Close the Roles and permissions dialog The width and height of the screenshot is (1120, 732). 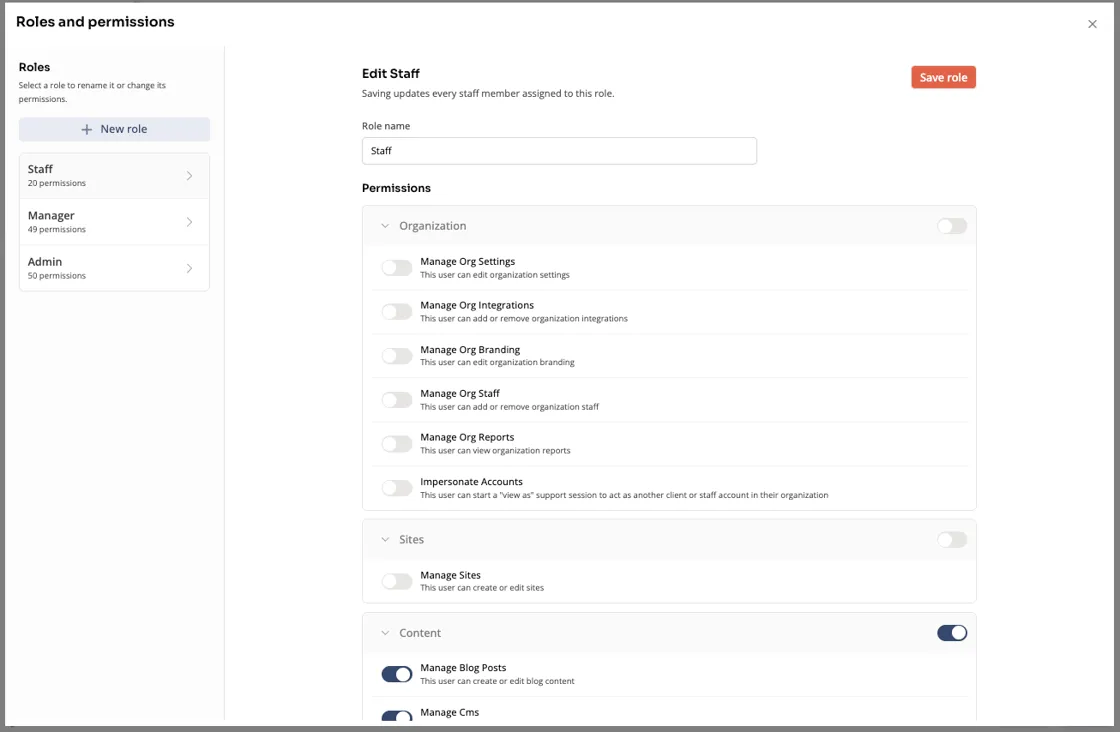pos(1092,24)
